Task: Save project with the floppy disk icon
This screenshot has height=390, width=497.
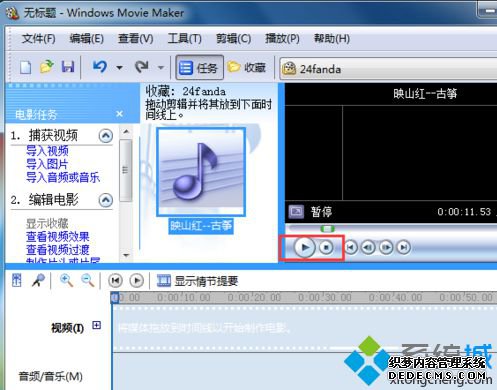Action: 68,67
